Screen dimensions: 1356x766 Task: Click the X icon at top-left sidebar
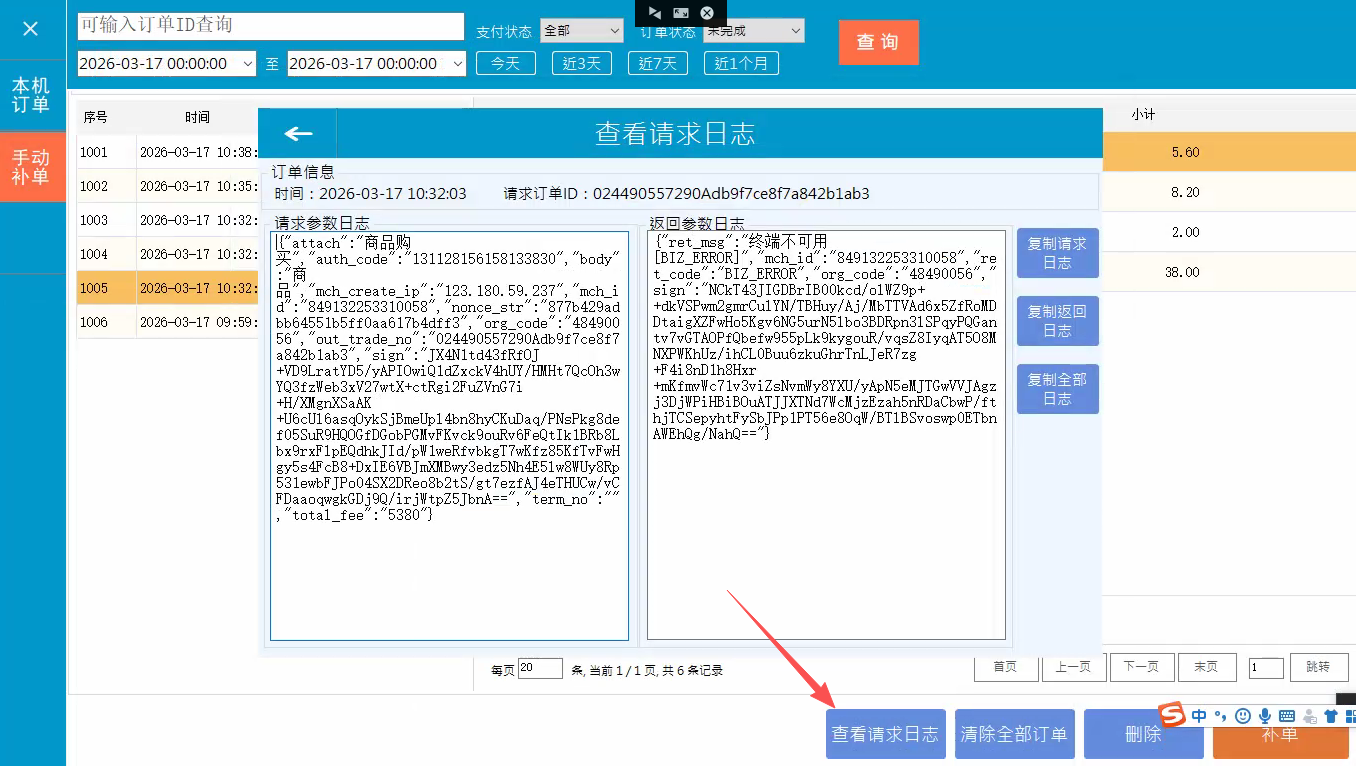(30, 29)
